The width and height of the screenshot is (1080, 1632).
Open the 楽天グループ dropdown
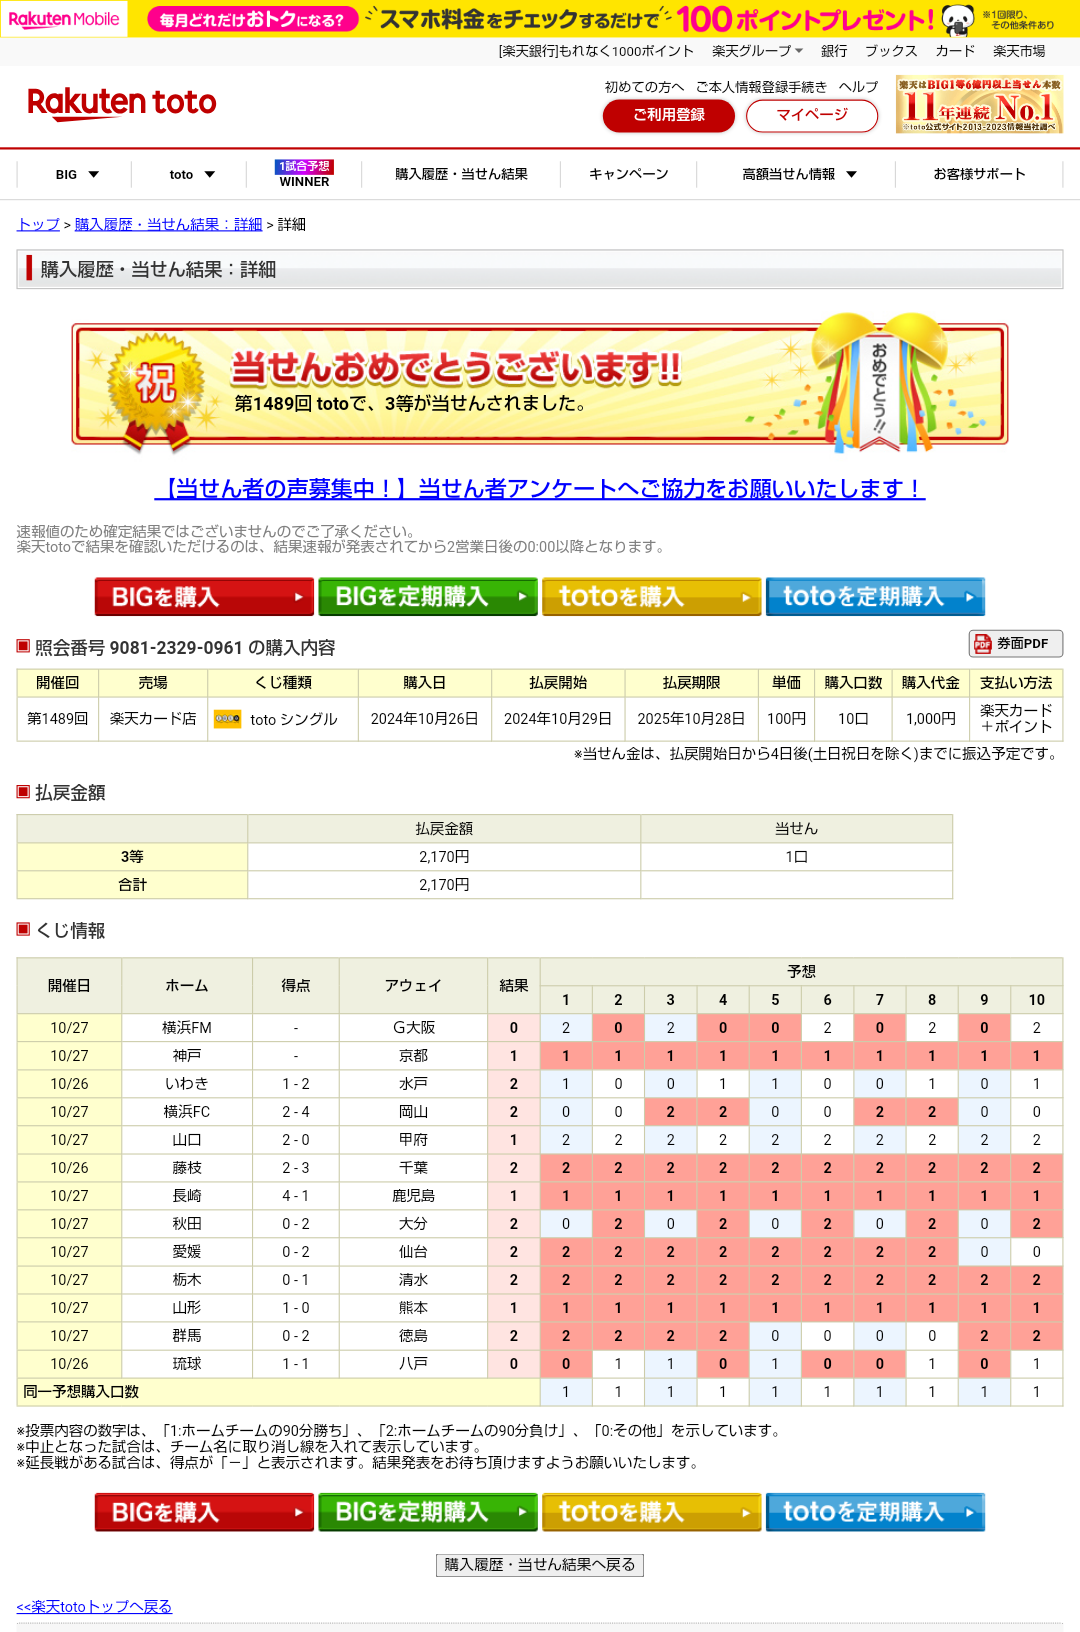tap(757, 51)
